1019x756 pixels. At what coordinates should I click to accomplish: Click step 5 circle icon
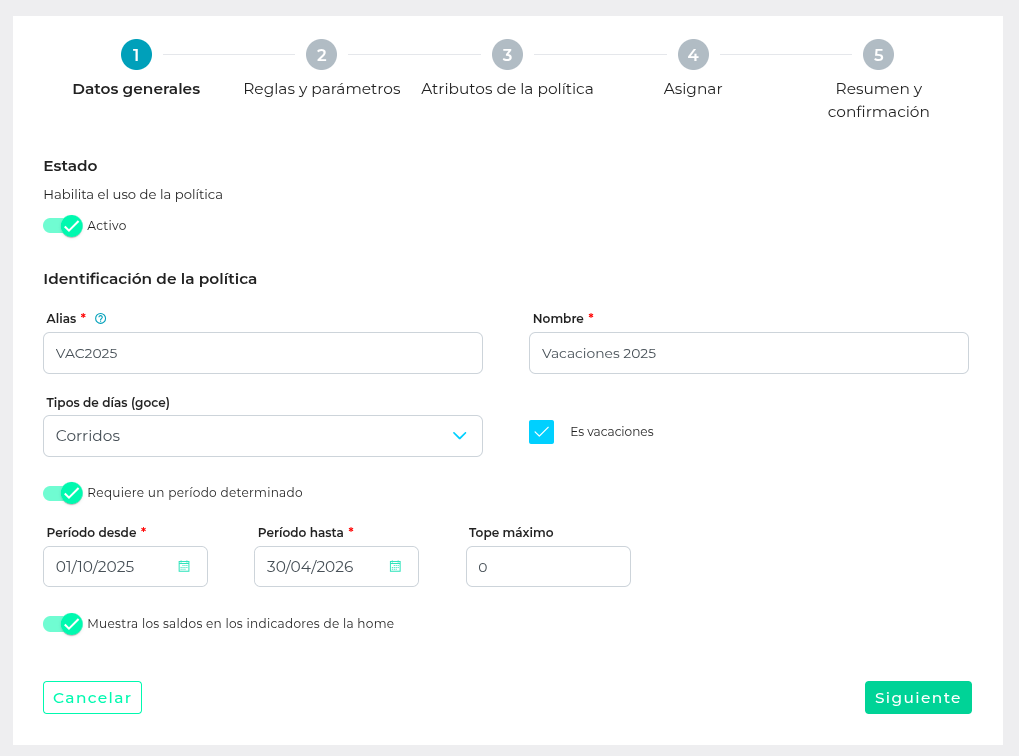(878, 55)
